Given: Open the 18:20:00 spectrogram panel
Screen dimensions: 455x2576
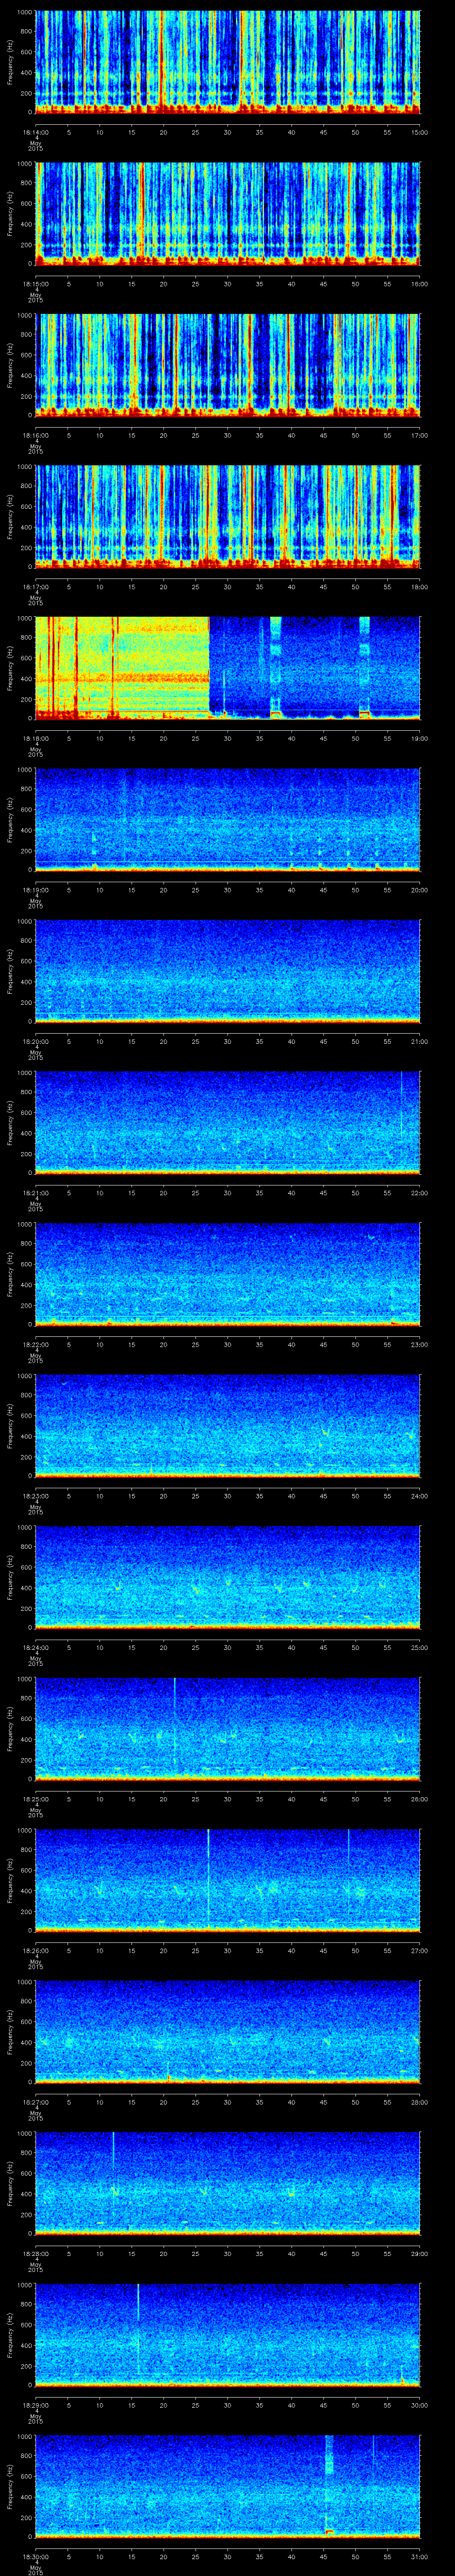Looking at the screenshot, I should point(227,971).
